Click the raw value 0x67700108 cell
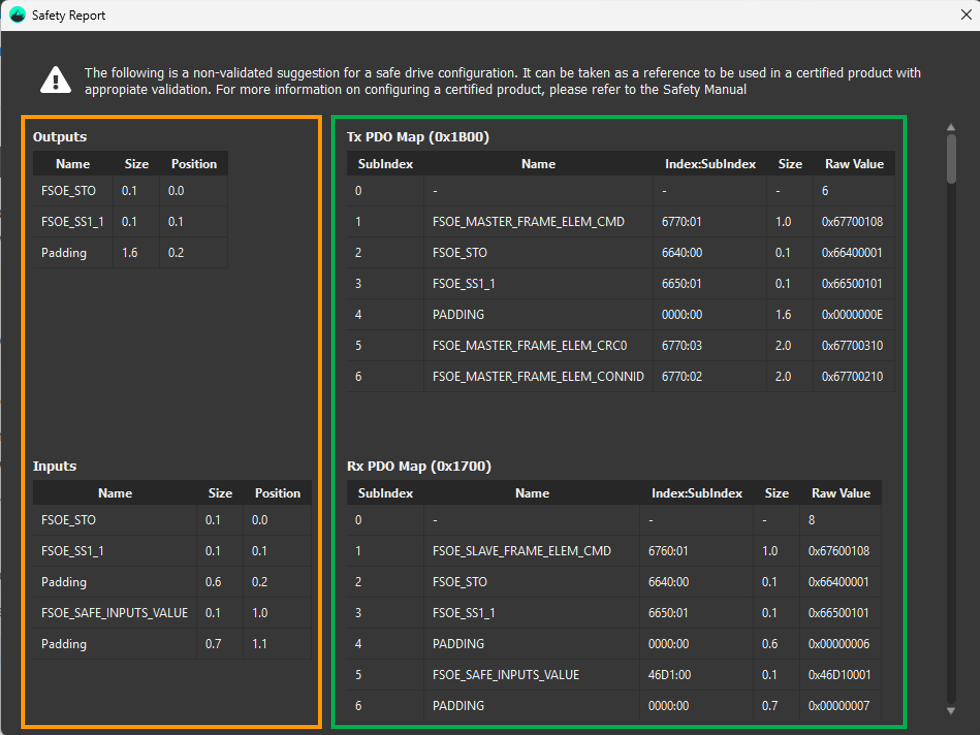The image size is (980, 735). [x=853, y=222]
